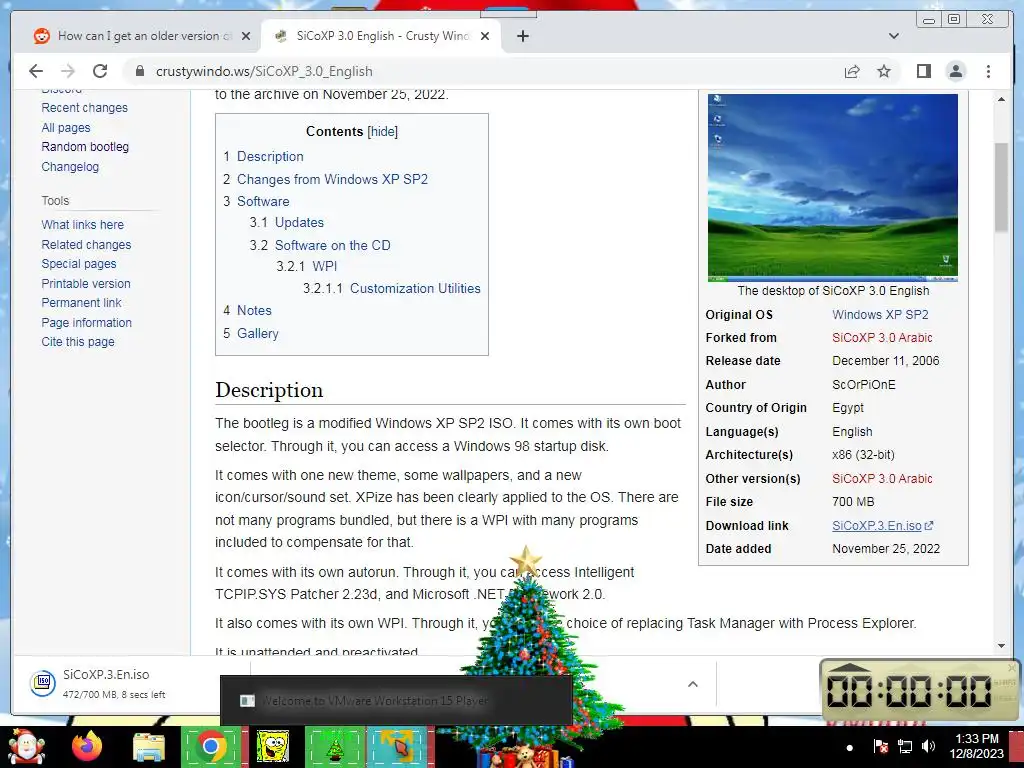Image resolution: width=1024 pixels, height=768 pixels.
Task: Open the taskbar clock showing 1:33 PM
Action: coord(976,746)
